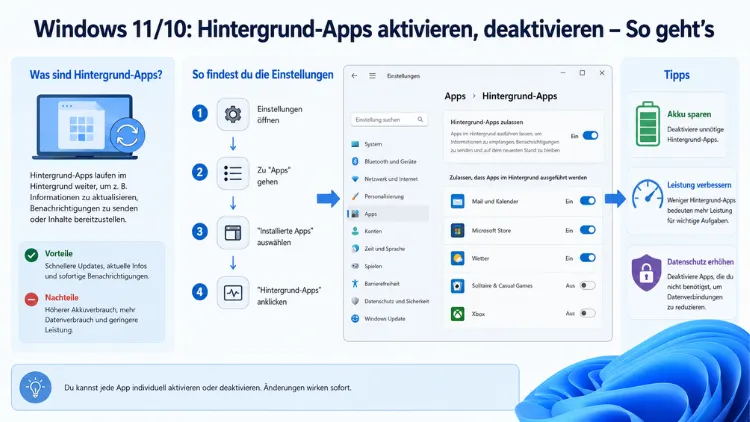750x422 pixels.
Task: Click the back arrow in Einstellungen window
Action: click(354, 76)
